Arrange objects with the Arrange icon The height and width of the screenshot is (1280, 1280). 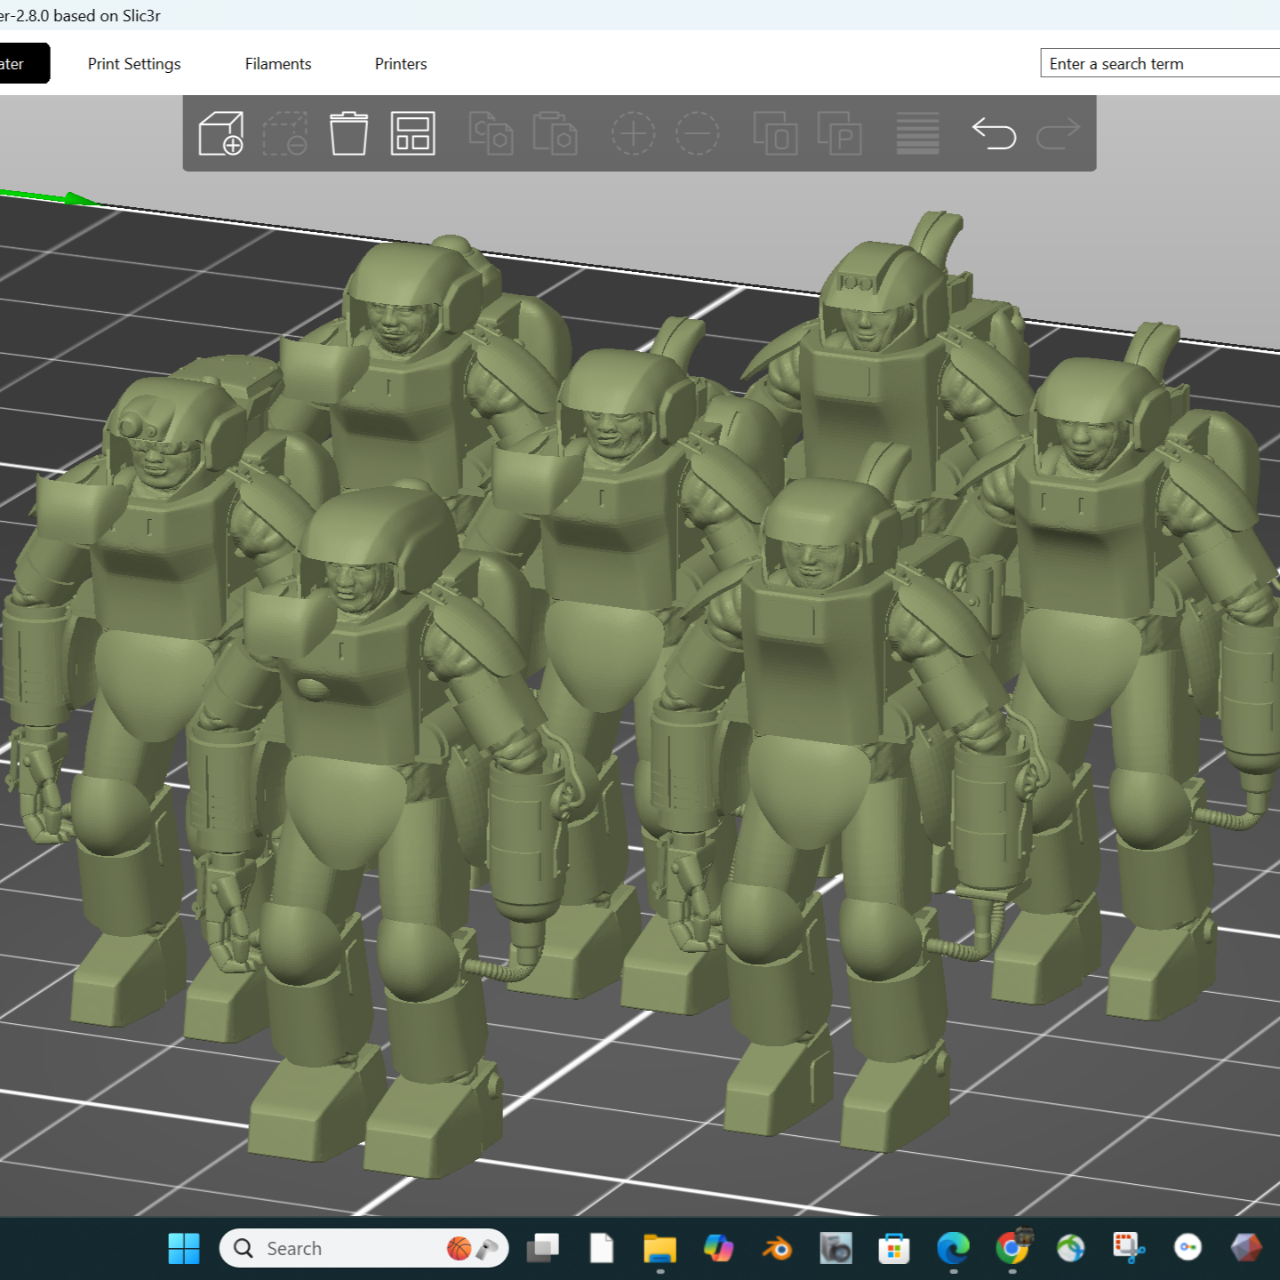pyautogui.click(x=413, y=133)
